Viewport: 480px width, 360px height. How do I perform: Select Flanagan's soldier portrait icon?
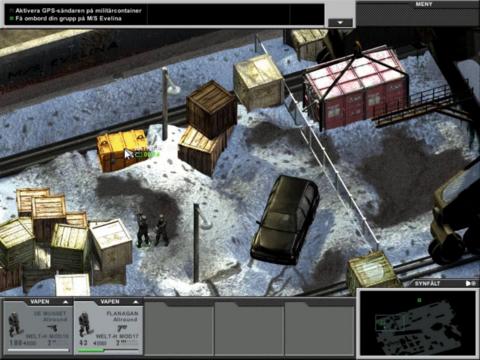click(84, 324)
